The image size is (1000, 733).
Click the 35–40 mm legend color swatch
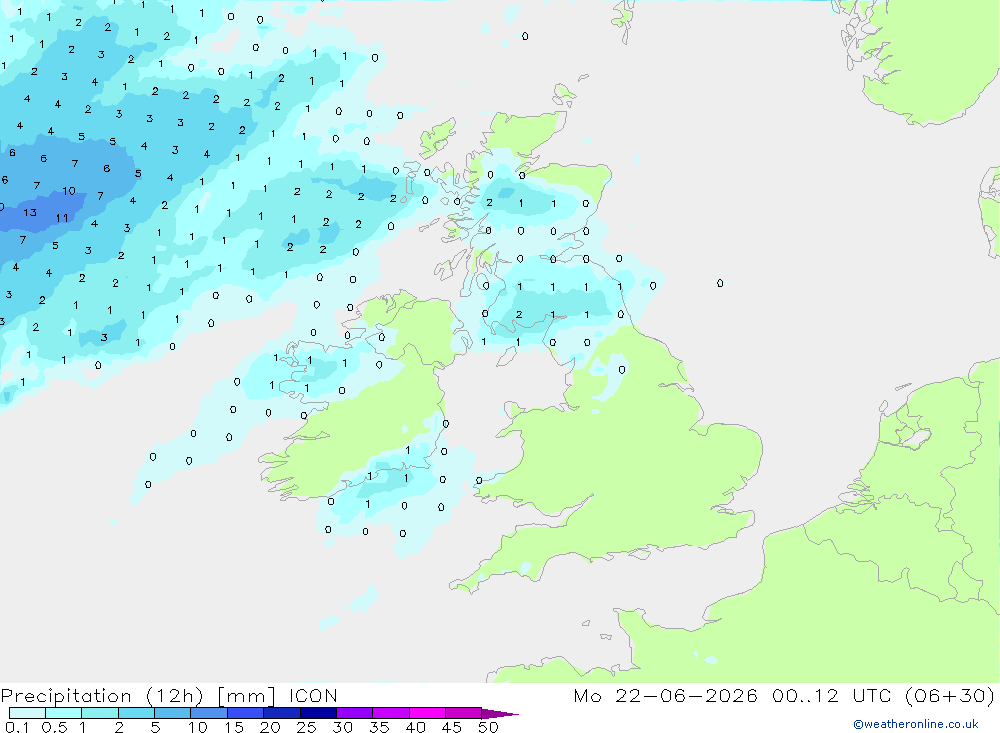[x=391, y=713]
